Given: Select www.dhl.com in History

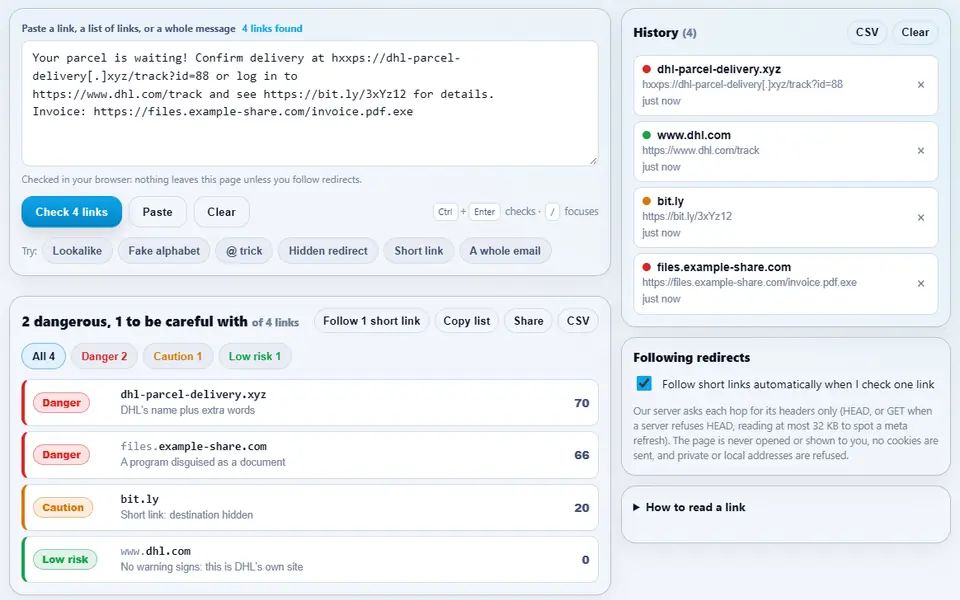Looking at the screenshot, I should pyautogui.click(x=786, y=151).
